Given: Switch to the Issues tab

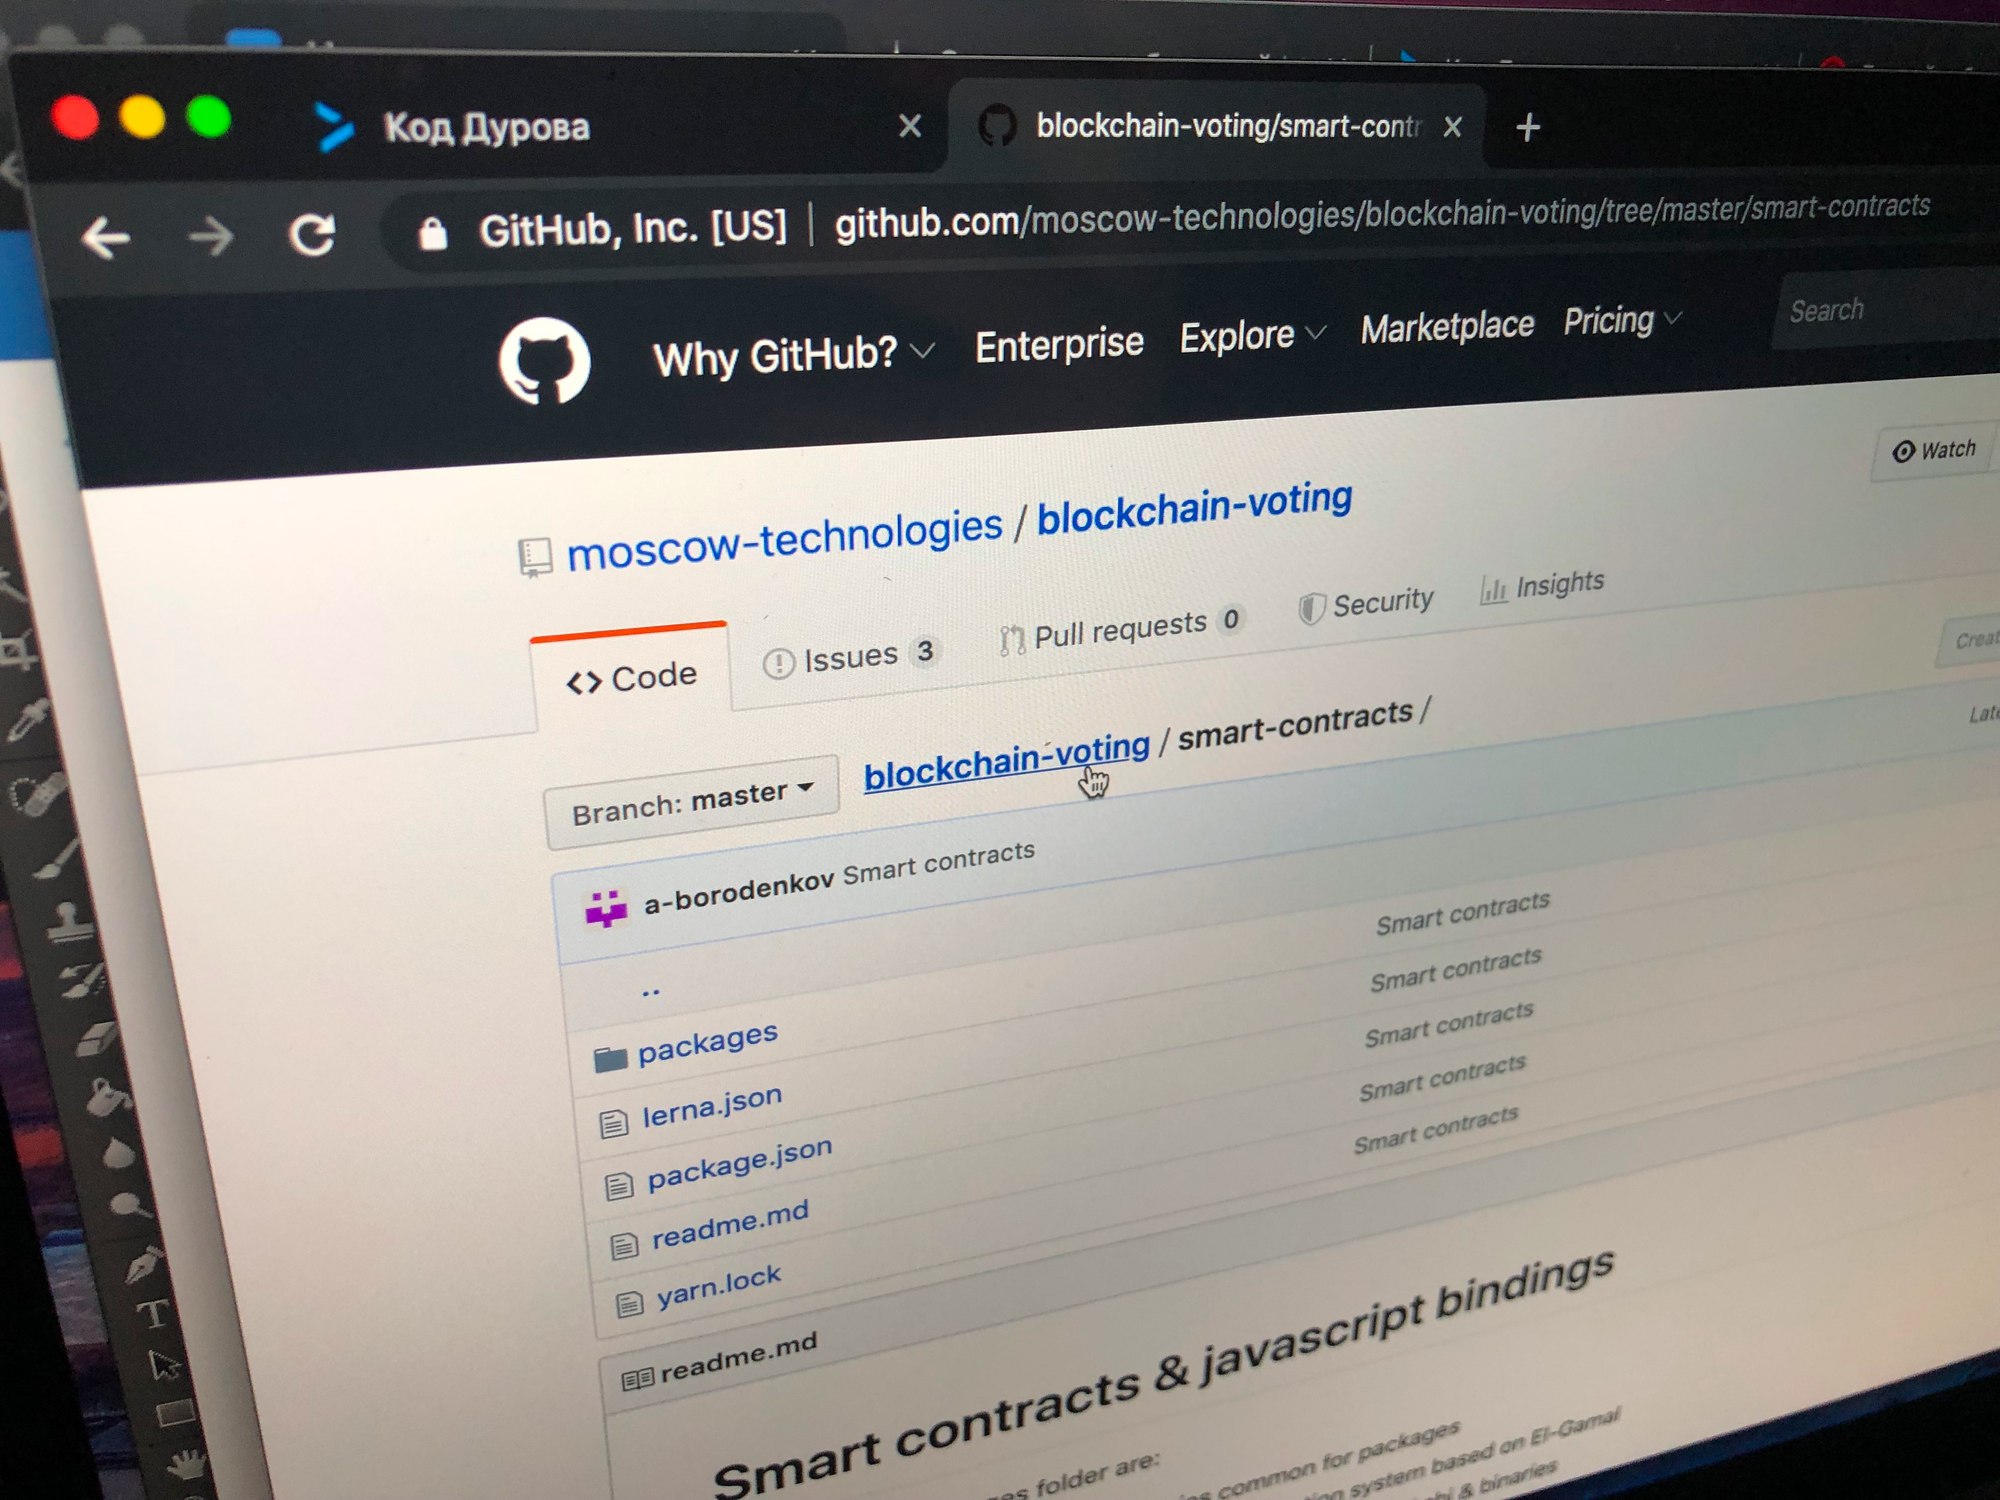Looking at the screenshot, I should point(850,657).
